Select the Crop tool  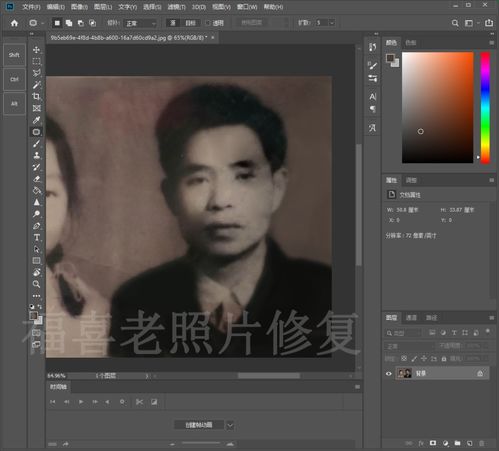(x=37, y=96)
